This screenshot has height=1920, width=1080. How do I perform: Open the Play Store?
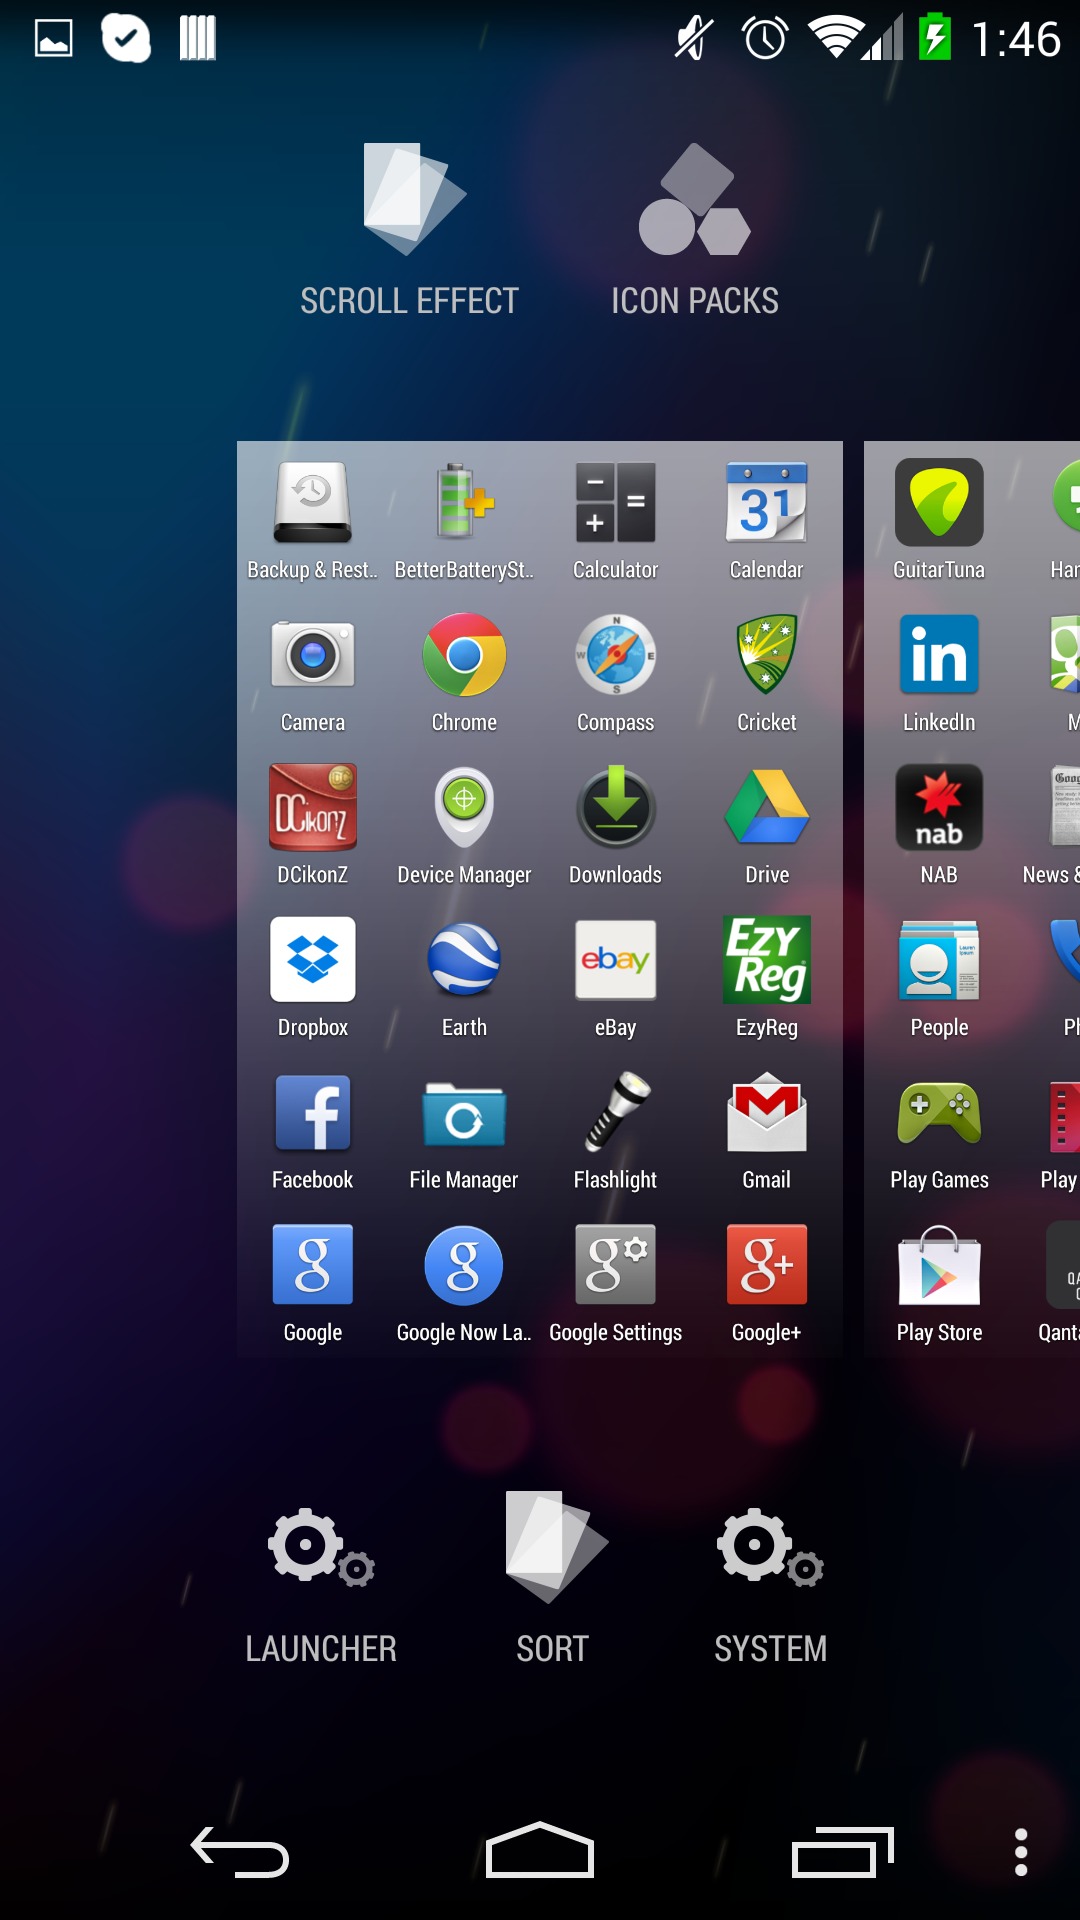coord(939,1284)
